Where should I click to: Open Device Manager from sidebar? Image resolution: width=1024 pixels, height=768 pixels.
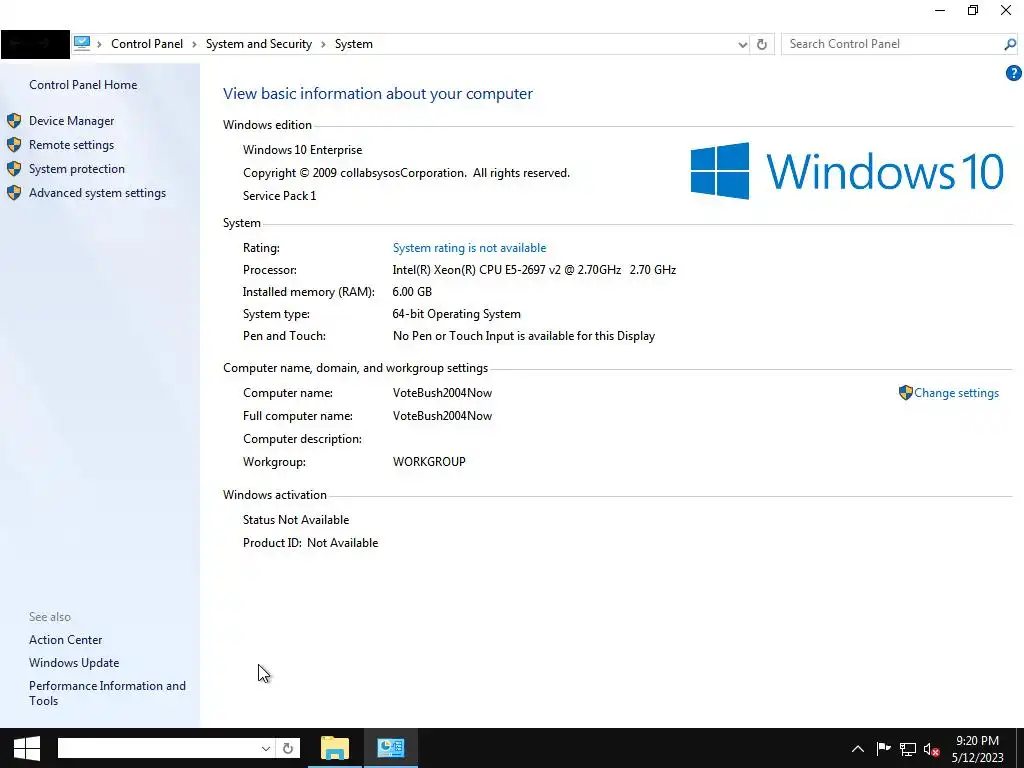(71, 121)
